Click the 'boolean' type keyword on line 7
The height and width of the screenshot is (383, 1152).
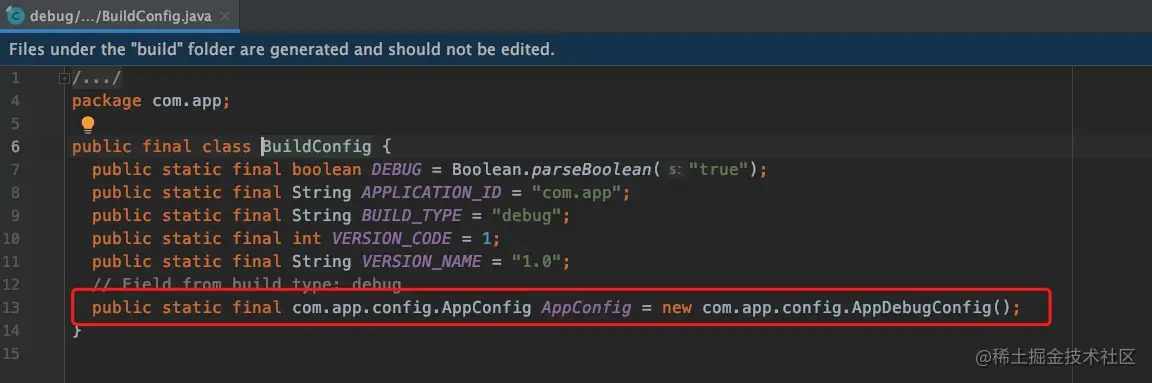coord(326,170)
